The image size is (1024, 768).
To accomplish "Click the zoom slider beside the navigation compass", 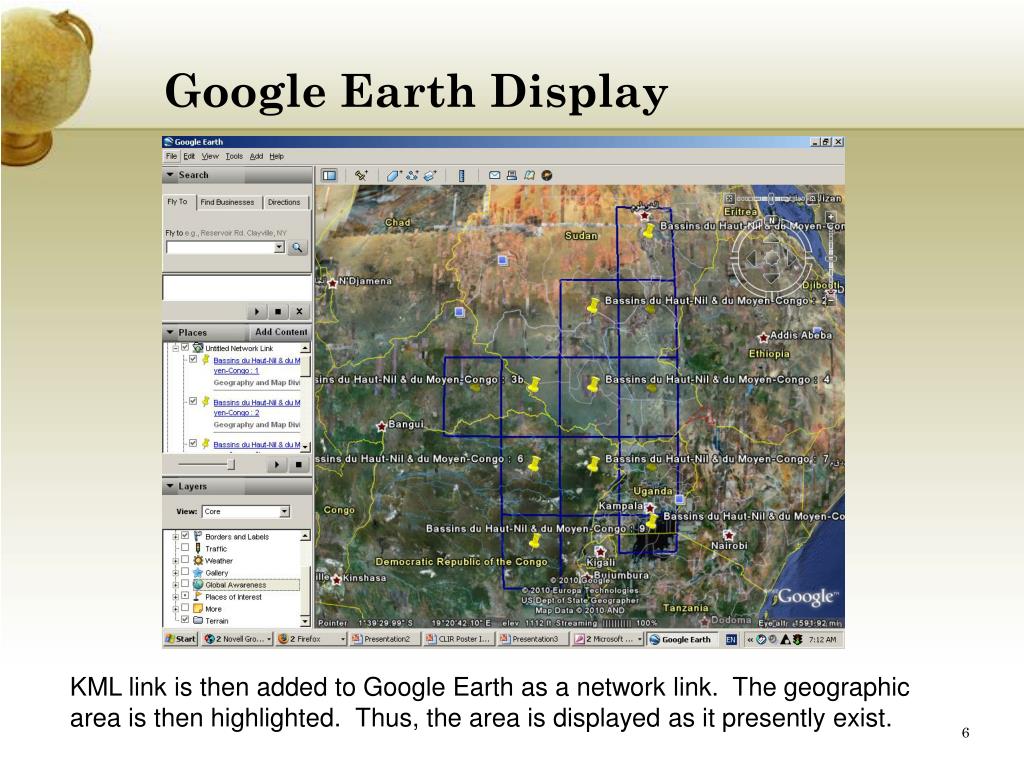I will 831,258.
